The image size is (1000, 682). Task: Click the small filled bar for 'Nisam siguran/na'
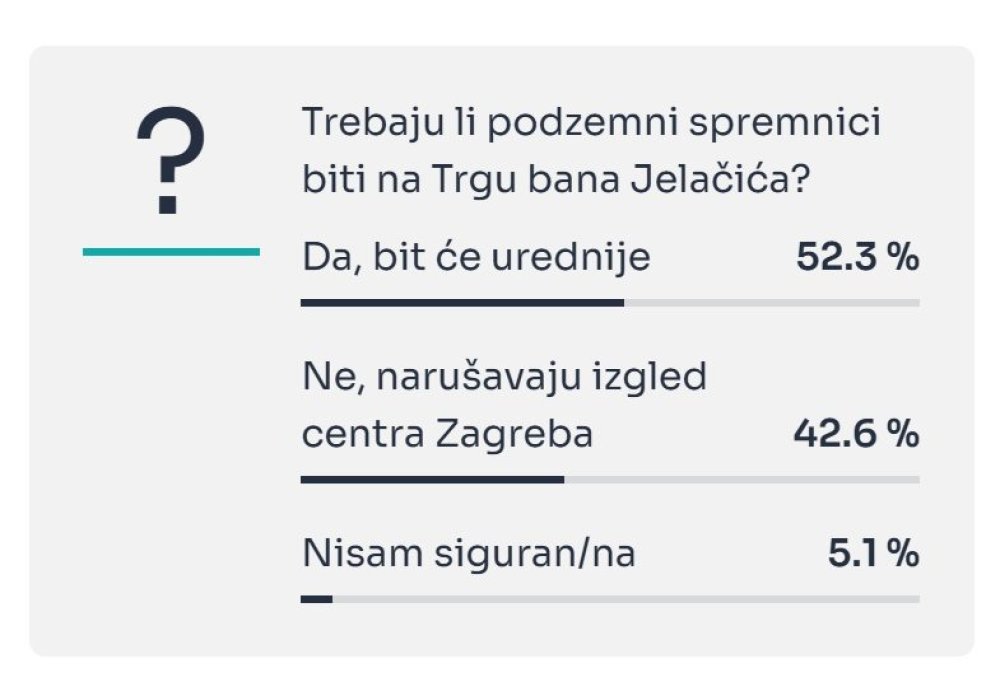click(x=316, y=599)
